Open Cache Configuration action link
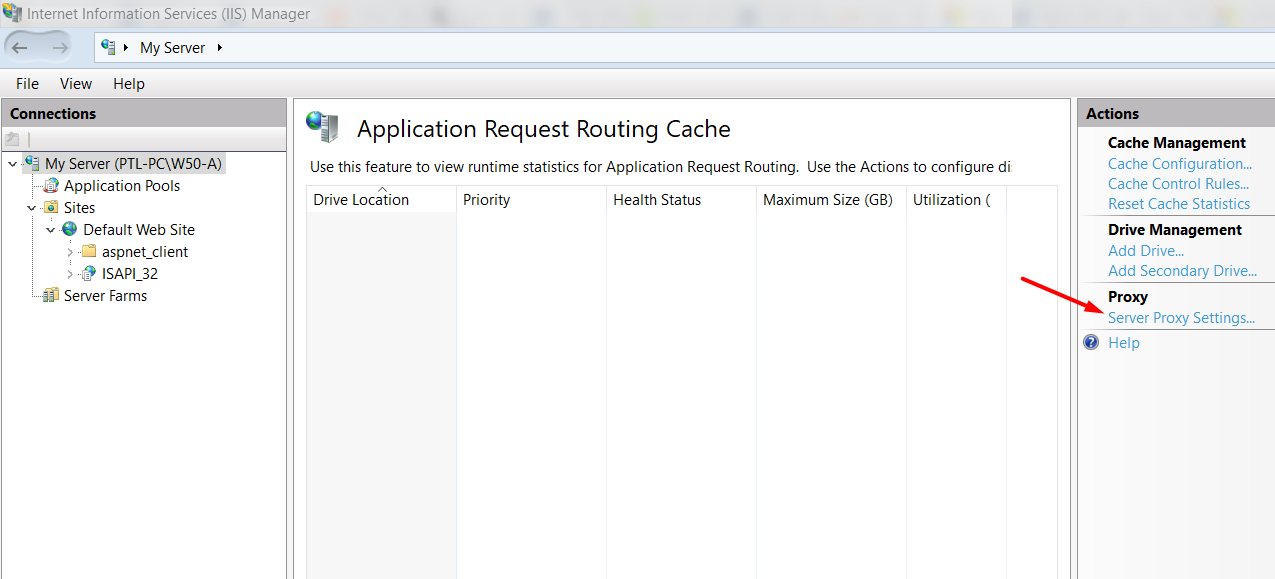 pos(1180,163)
